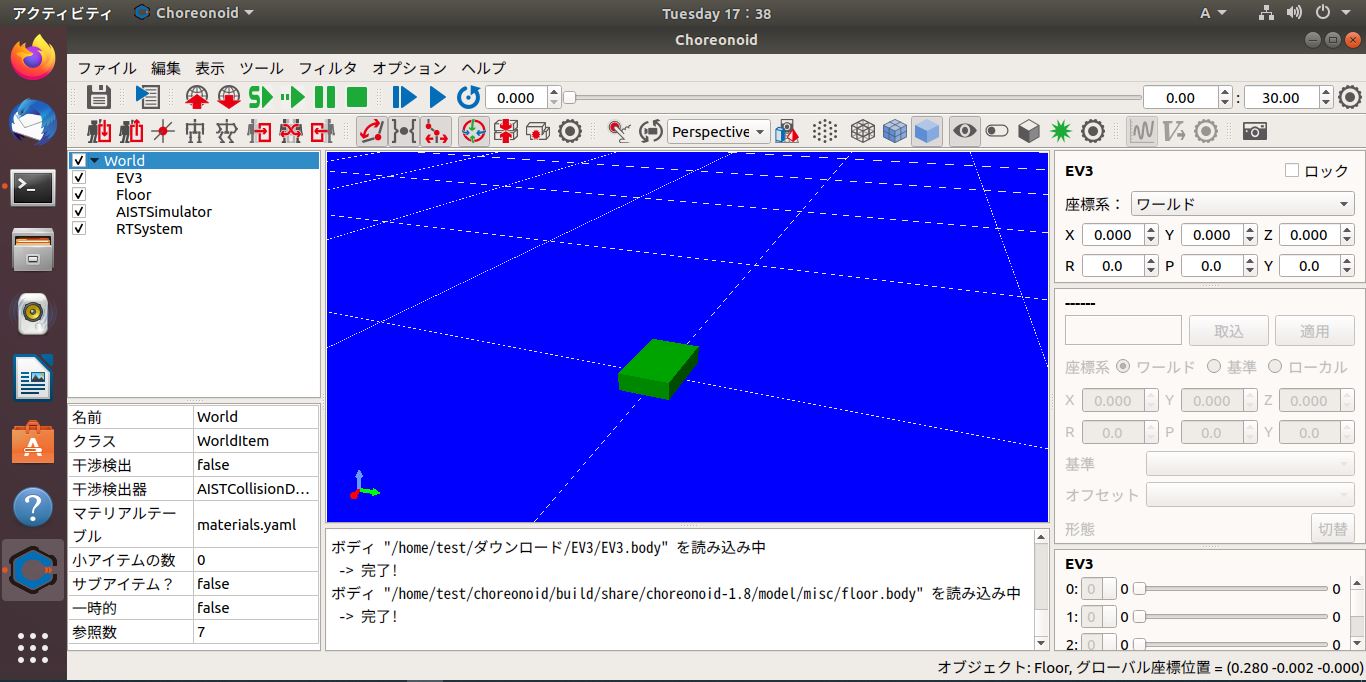Click the script/document icon beside the save icon
The width and height of the screenshot is (1366, 682).
pyautogui.click(x=147, y=97)
